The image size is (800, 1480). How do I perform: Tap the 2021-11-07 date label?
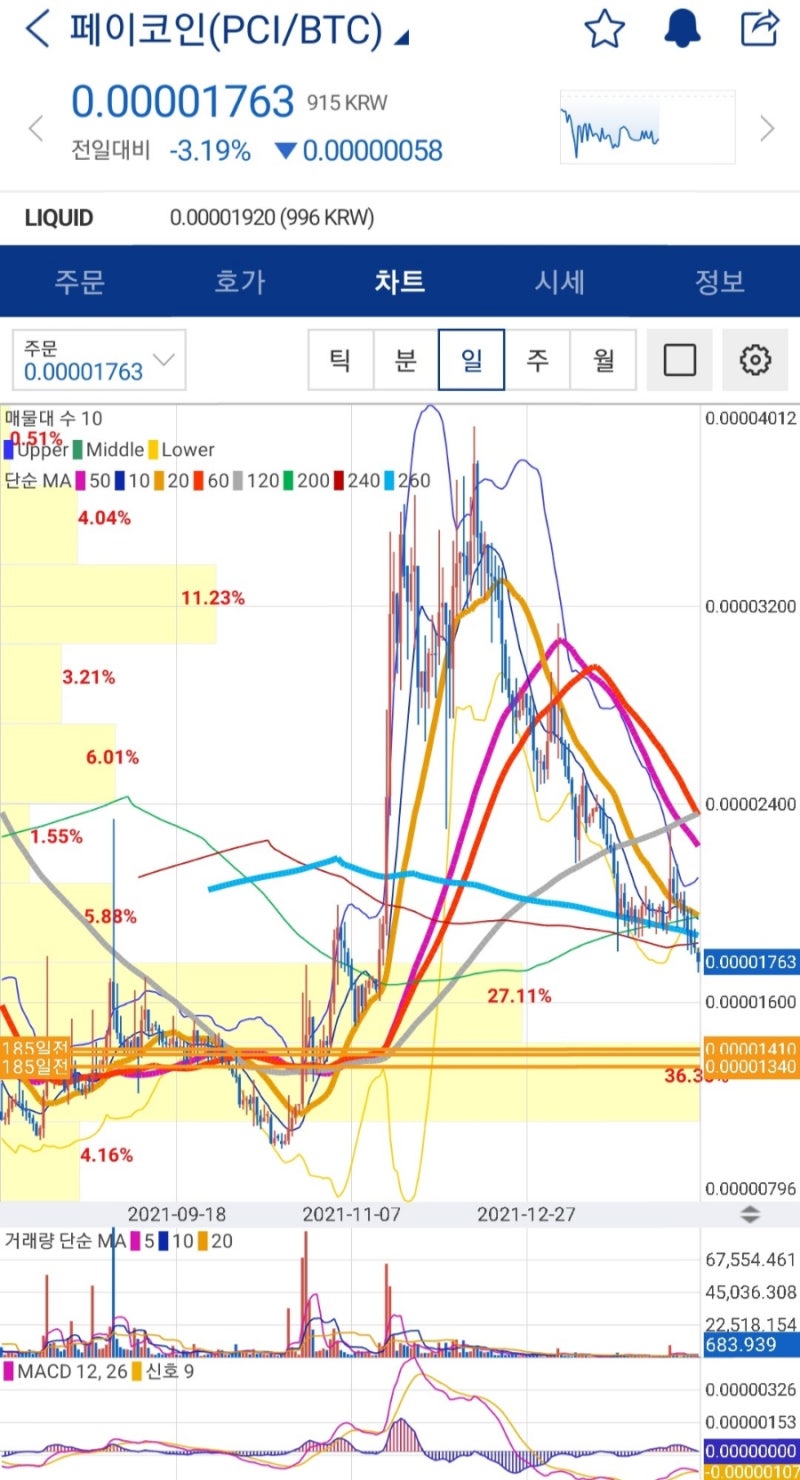pyautogui.click(x=351, y=1215)
